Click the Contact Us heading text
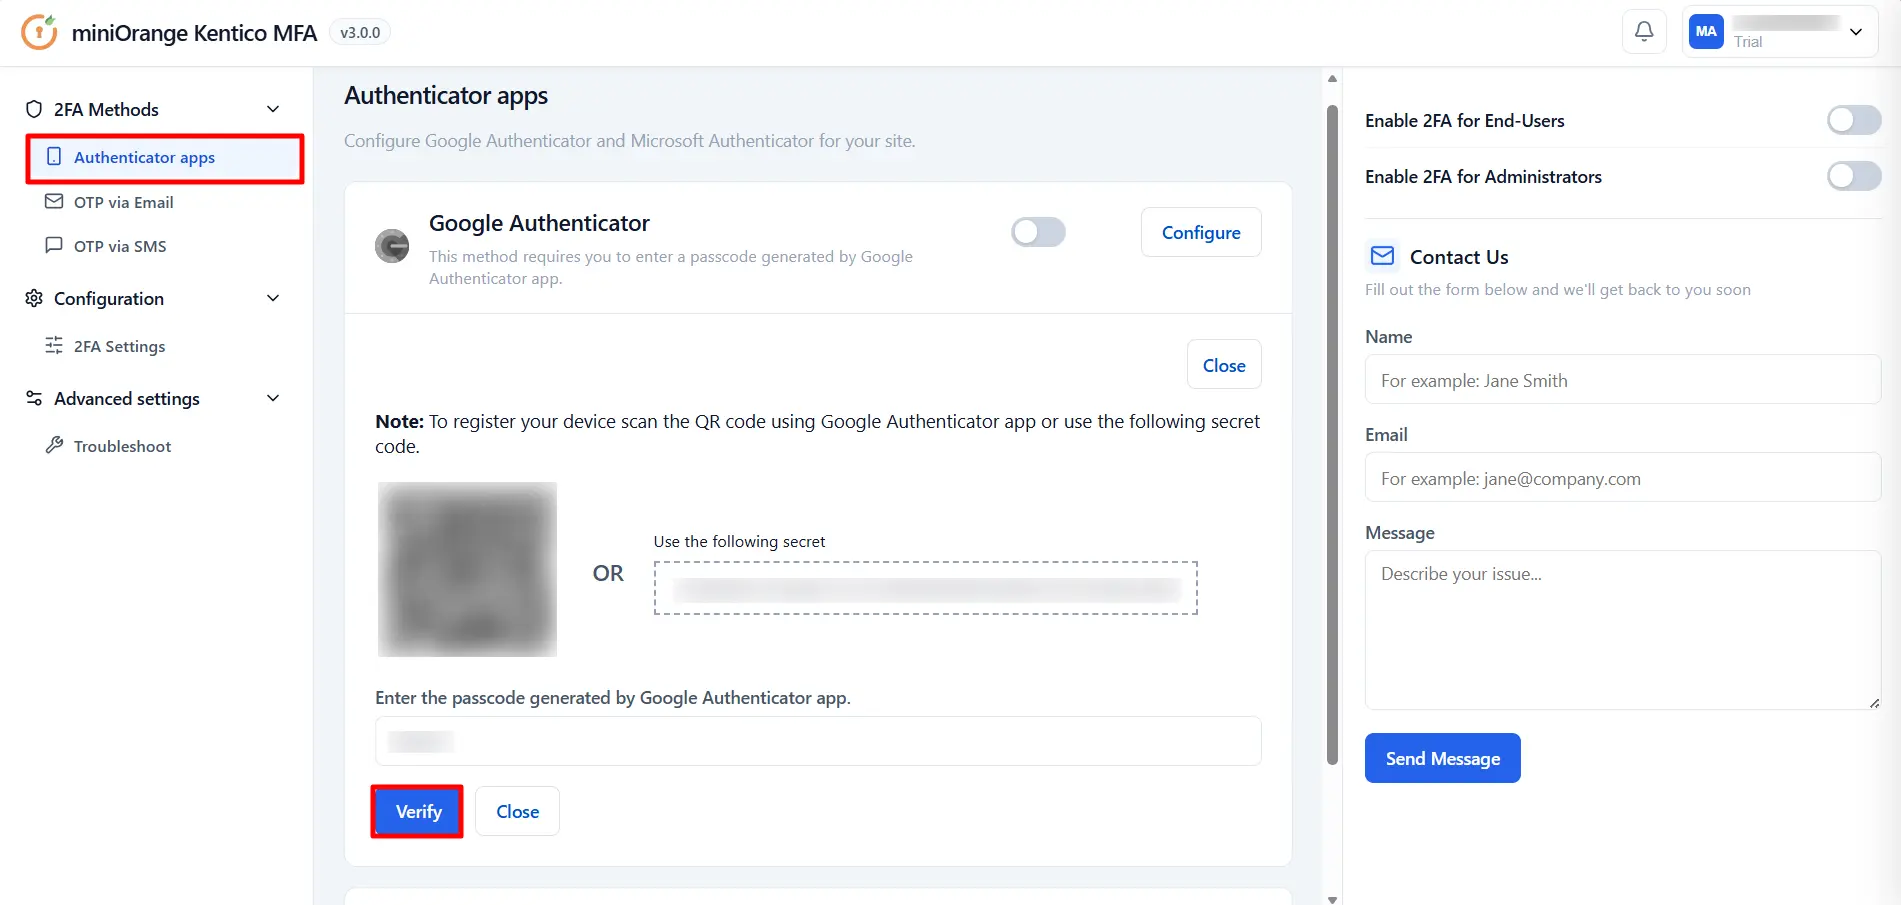 point(1459,257)
